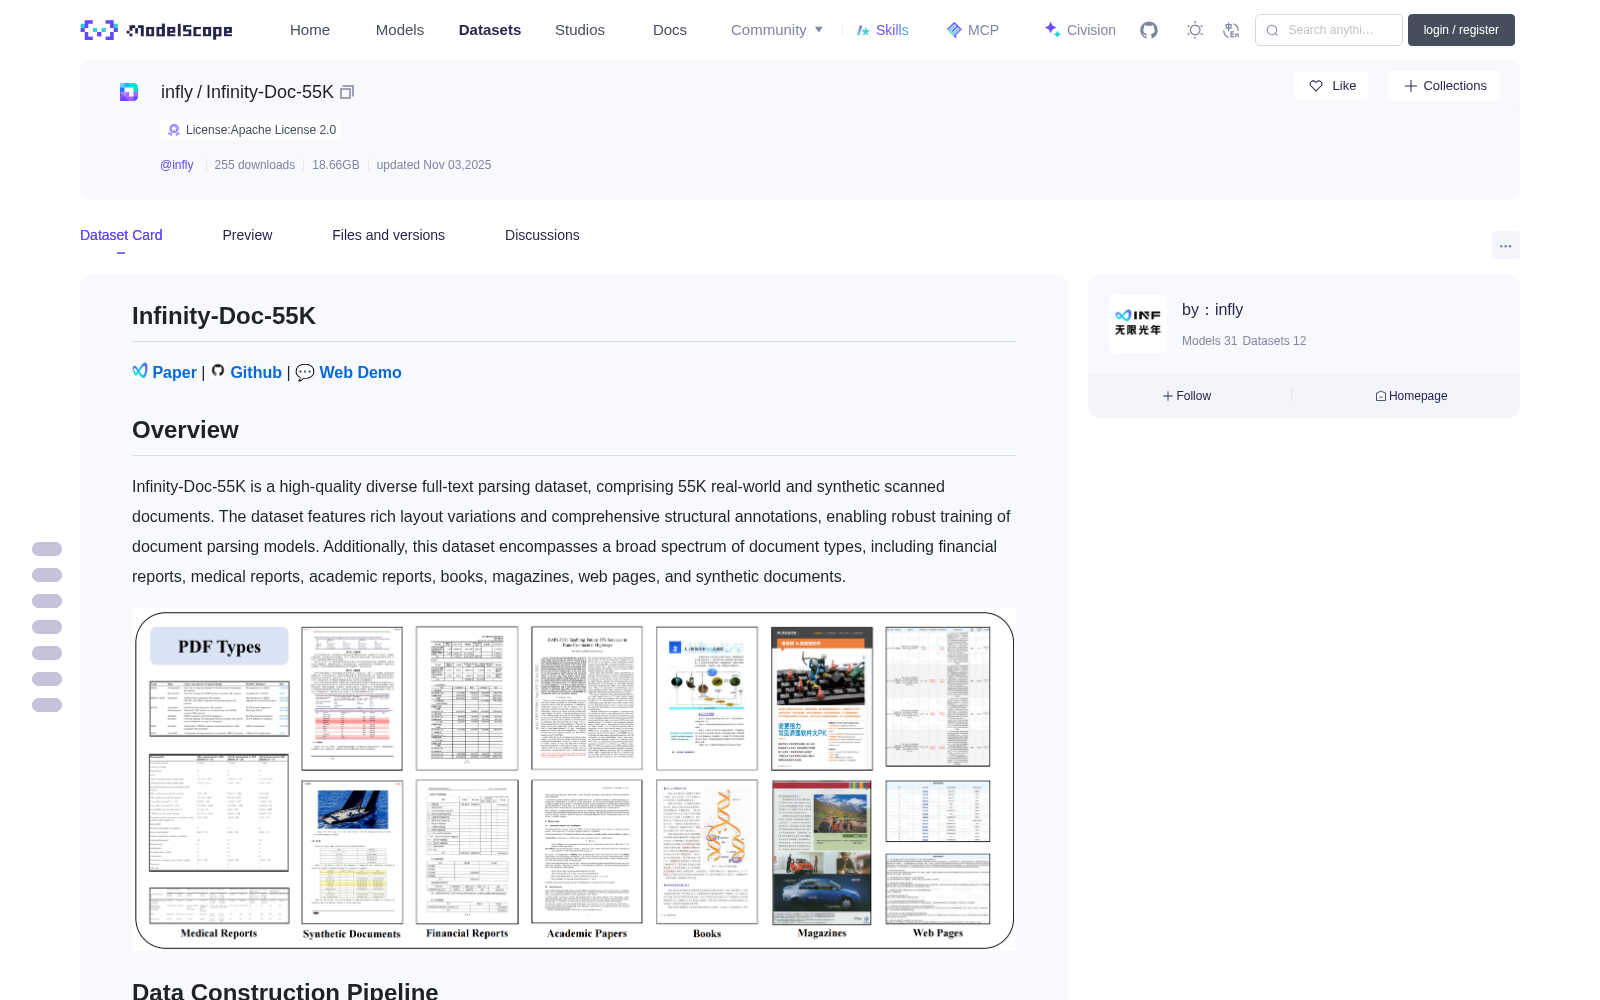Like this dataset
This screenshot has width=1600, height=1000.
click(x=1332, y=86)
